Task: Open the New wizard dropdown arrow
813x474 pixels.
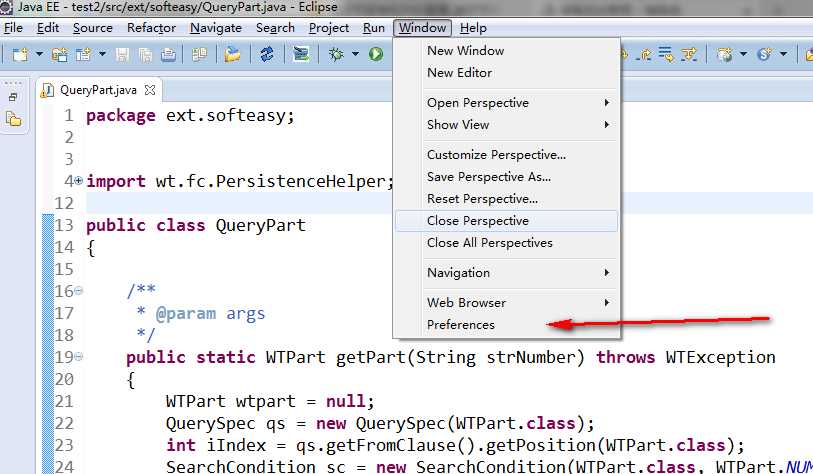Action: pyautogui.click(x=39, y=54)
